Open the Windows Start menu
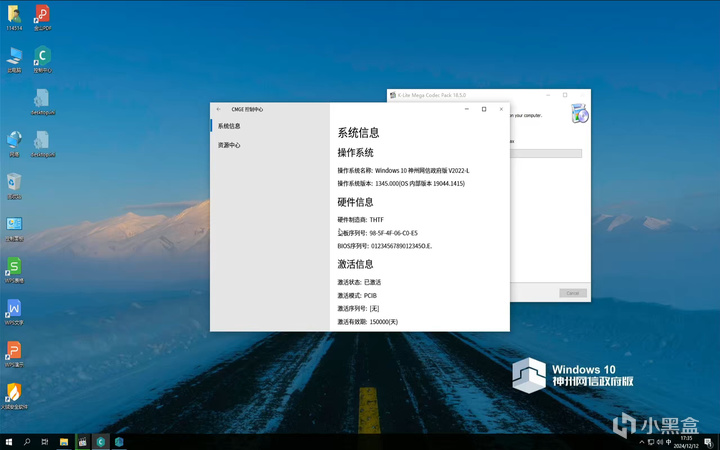This screenshot has height=450, width=720. (x=9, y=442)
